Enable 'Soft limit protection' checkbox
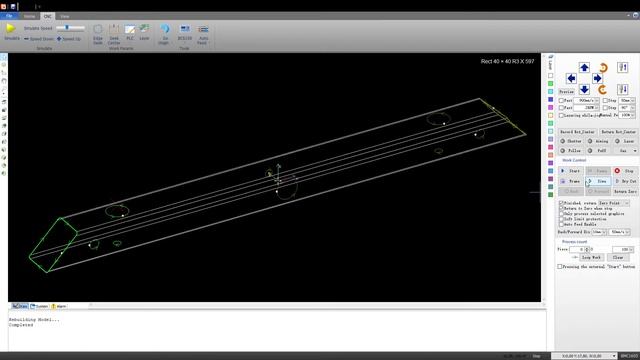640x360 pixels. [561, 219]
